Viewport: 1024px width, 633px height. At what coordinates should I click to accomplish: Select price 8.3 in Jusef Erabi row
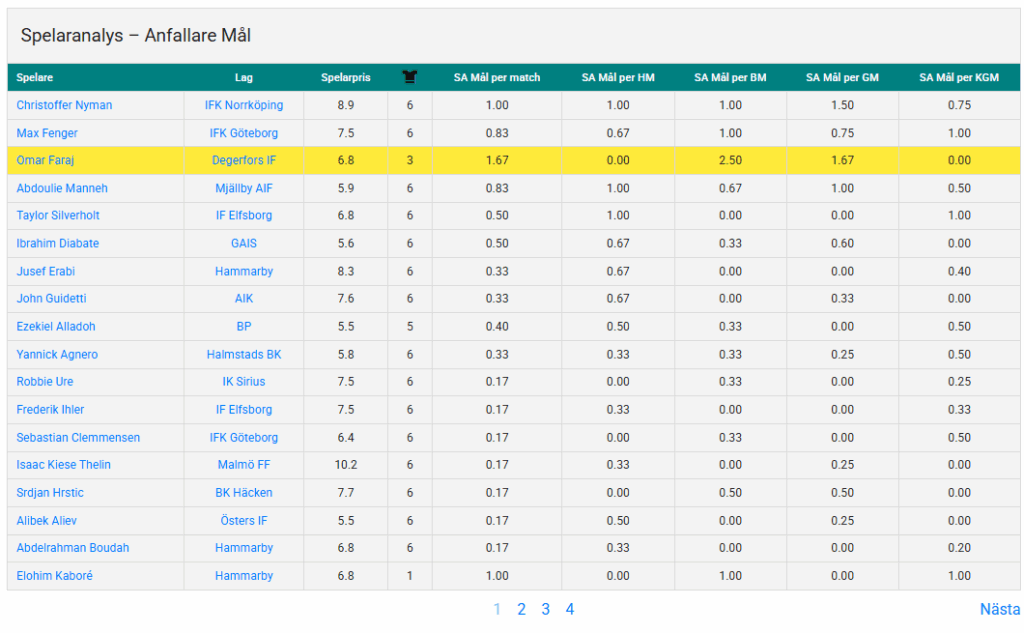pyautogui.click(x=345, y=271)
